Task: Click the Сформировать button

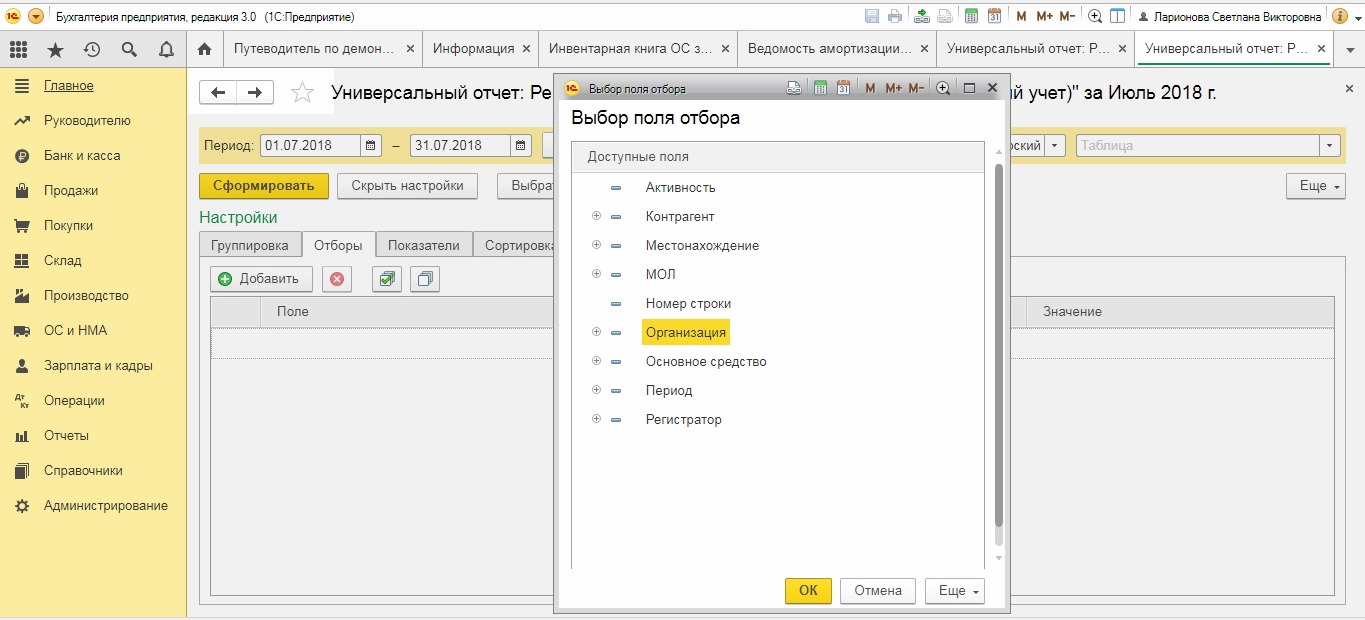Action: (263, 185)
